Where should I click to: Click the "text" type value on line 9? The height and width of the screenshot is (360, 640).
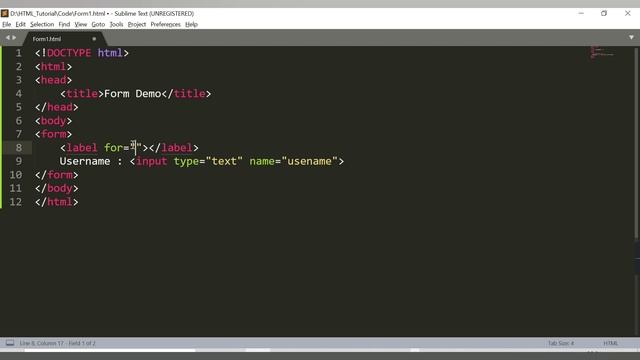224,161
